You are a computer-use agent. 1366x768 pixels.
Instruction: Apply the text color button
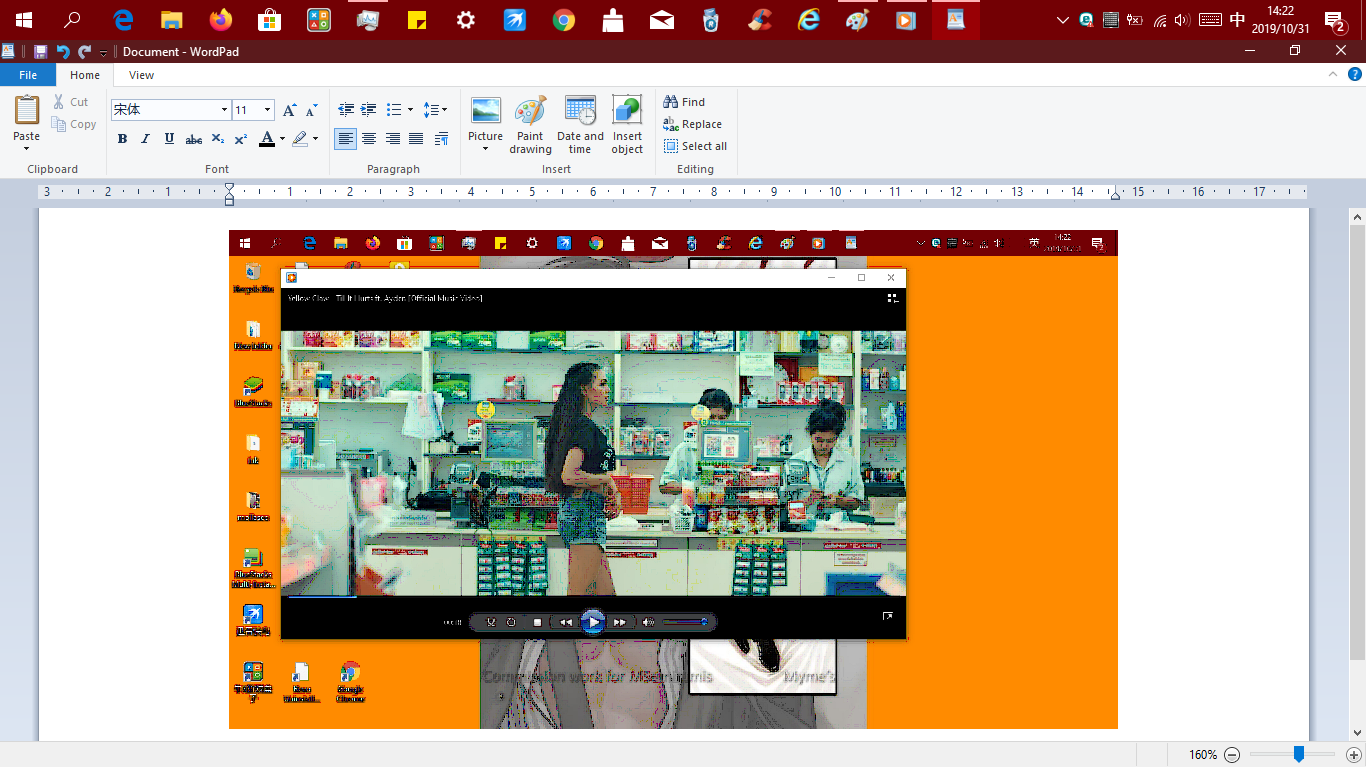coord(266,139)
